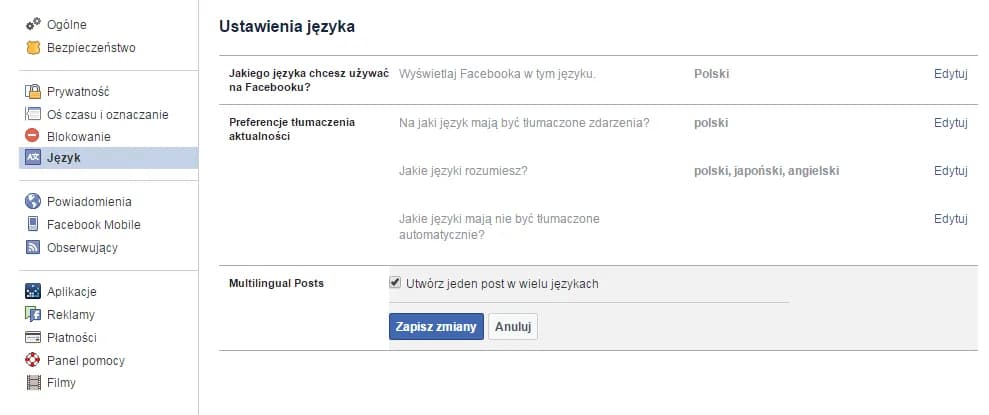Click the security badge icon for Bezpieczeństwo
The width and height of the screenshot is (989, 415).
[32, 47]
